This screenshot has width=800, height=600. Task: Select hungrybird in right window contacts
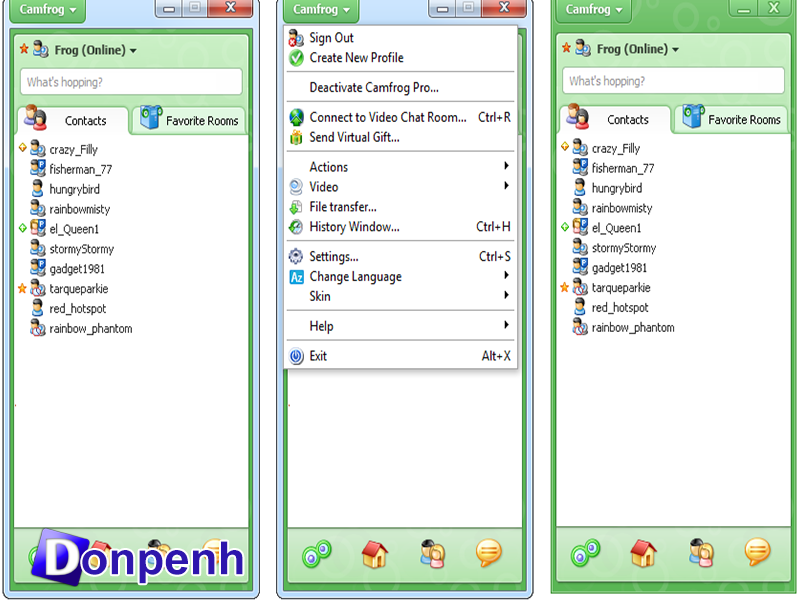pyautogui.click(x=617, y=188)
